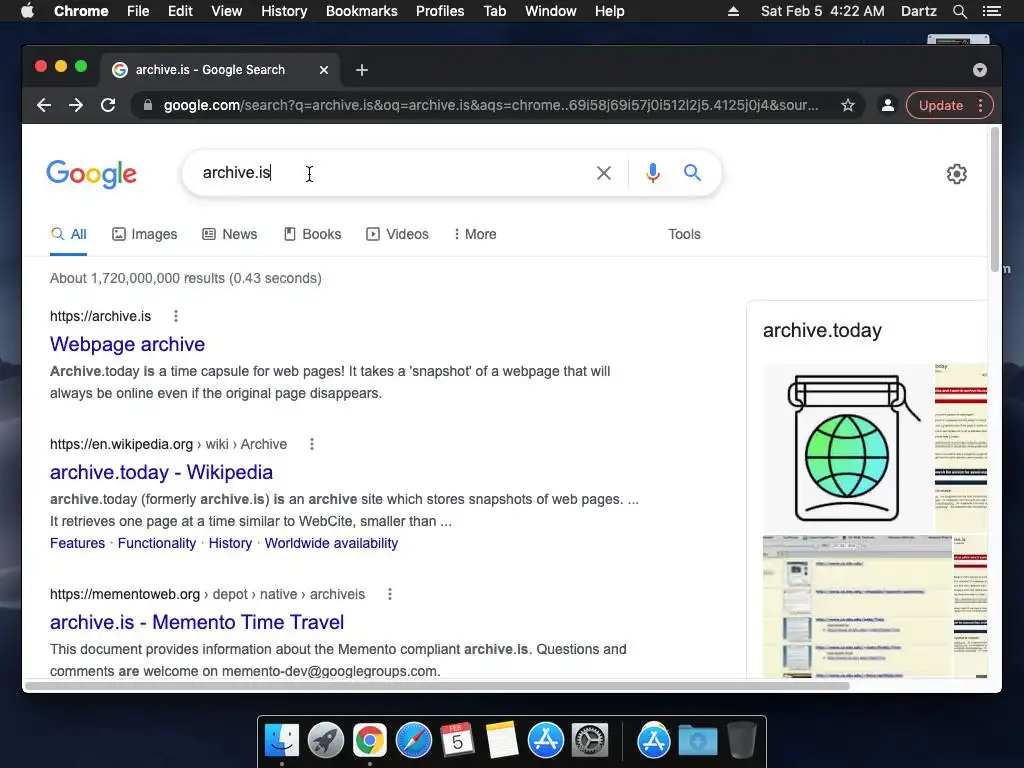Image resolution: width=1024 pixels, height=768 pixels.
Task: Reload the Google search page
Action: point(108,105)
